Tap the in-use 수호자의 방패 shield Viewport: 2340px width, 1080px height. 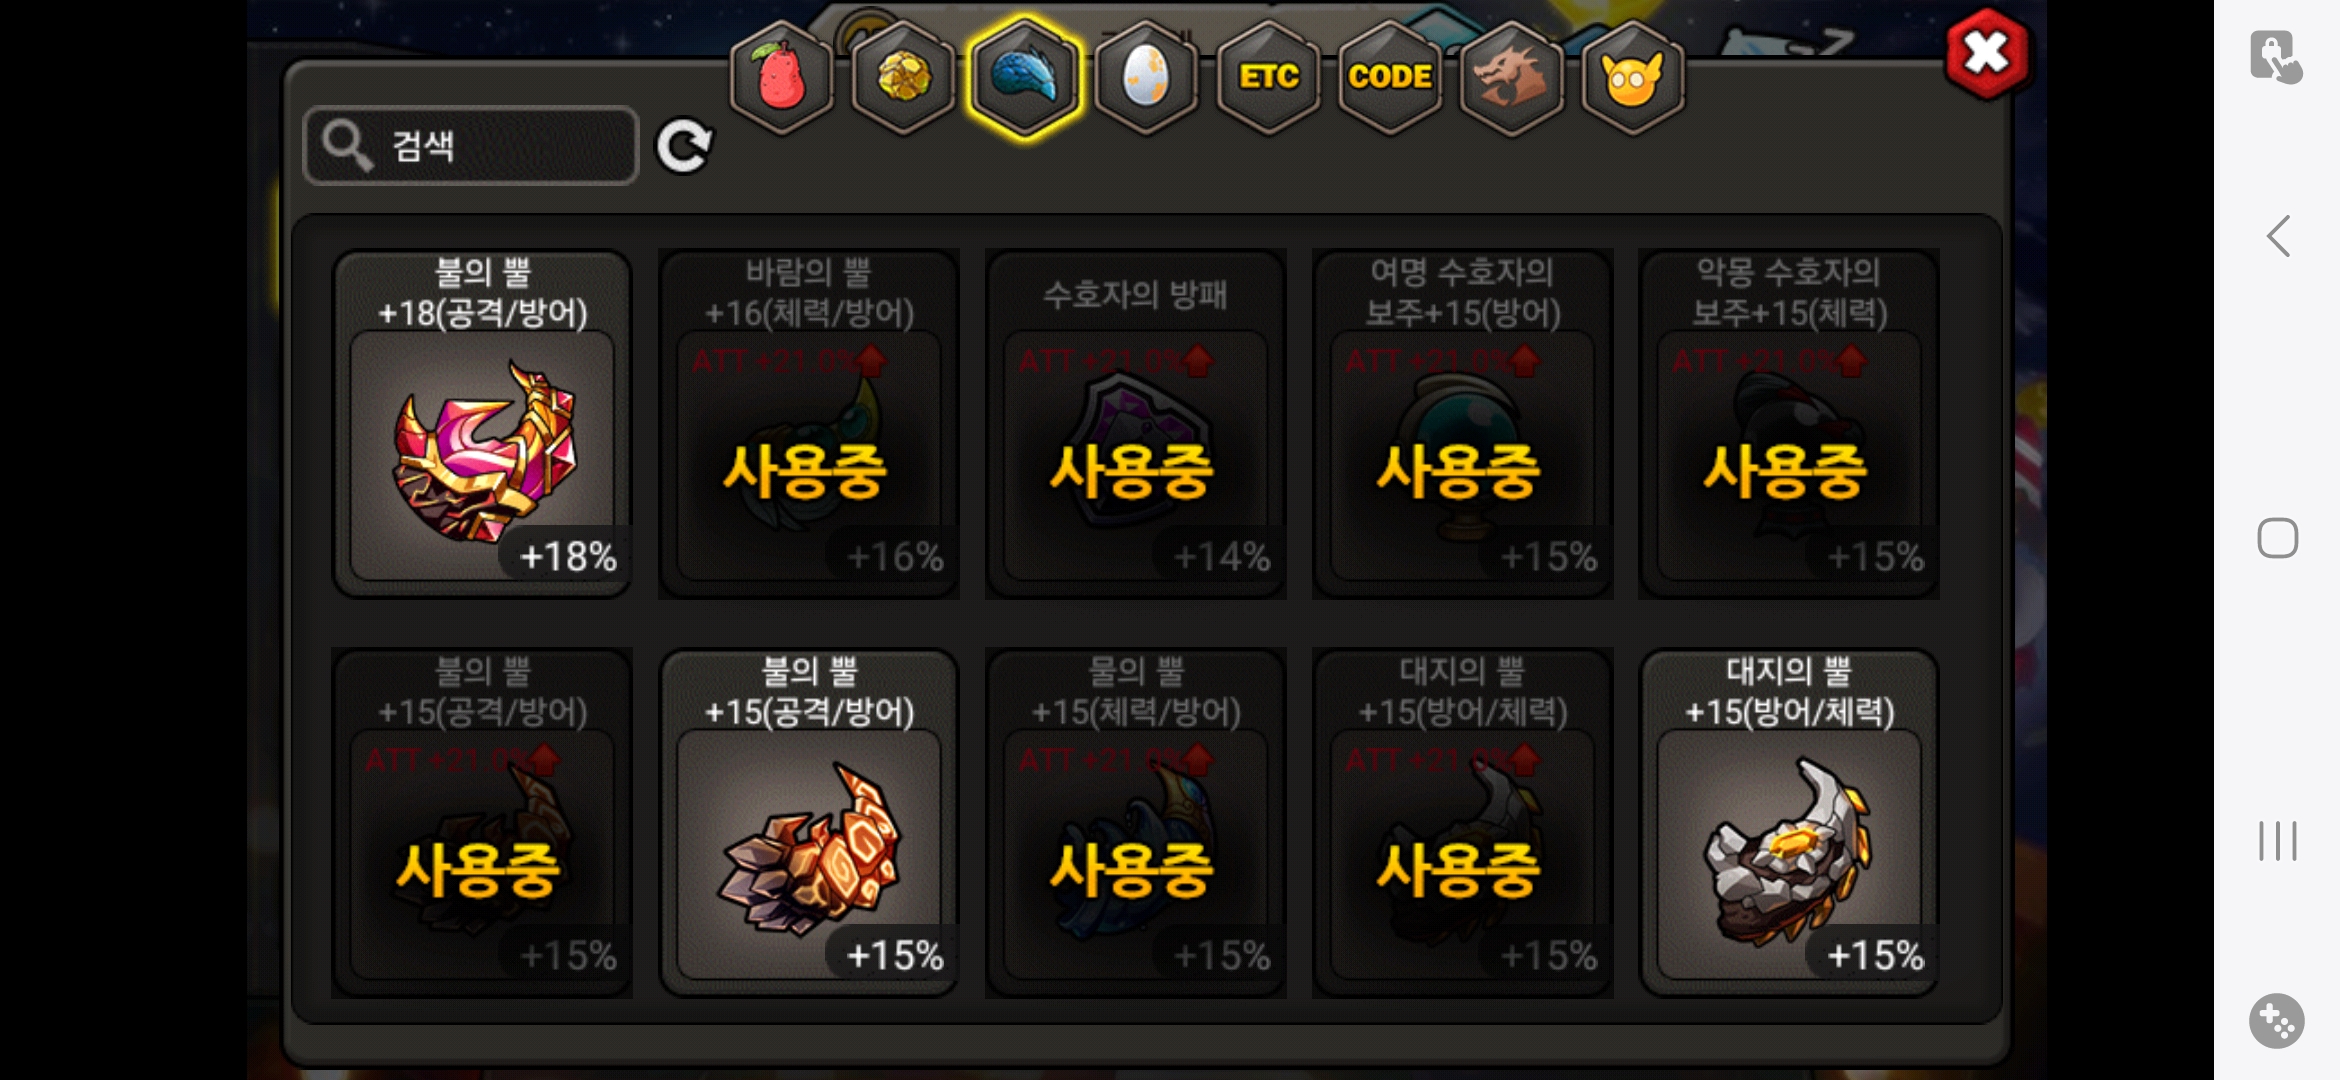(1135, 423)
